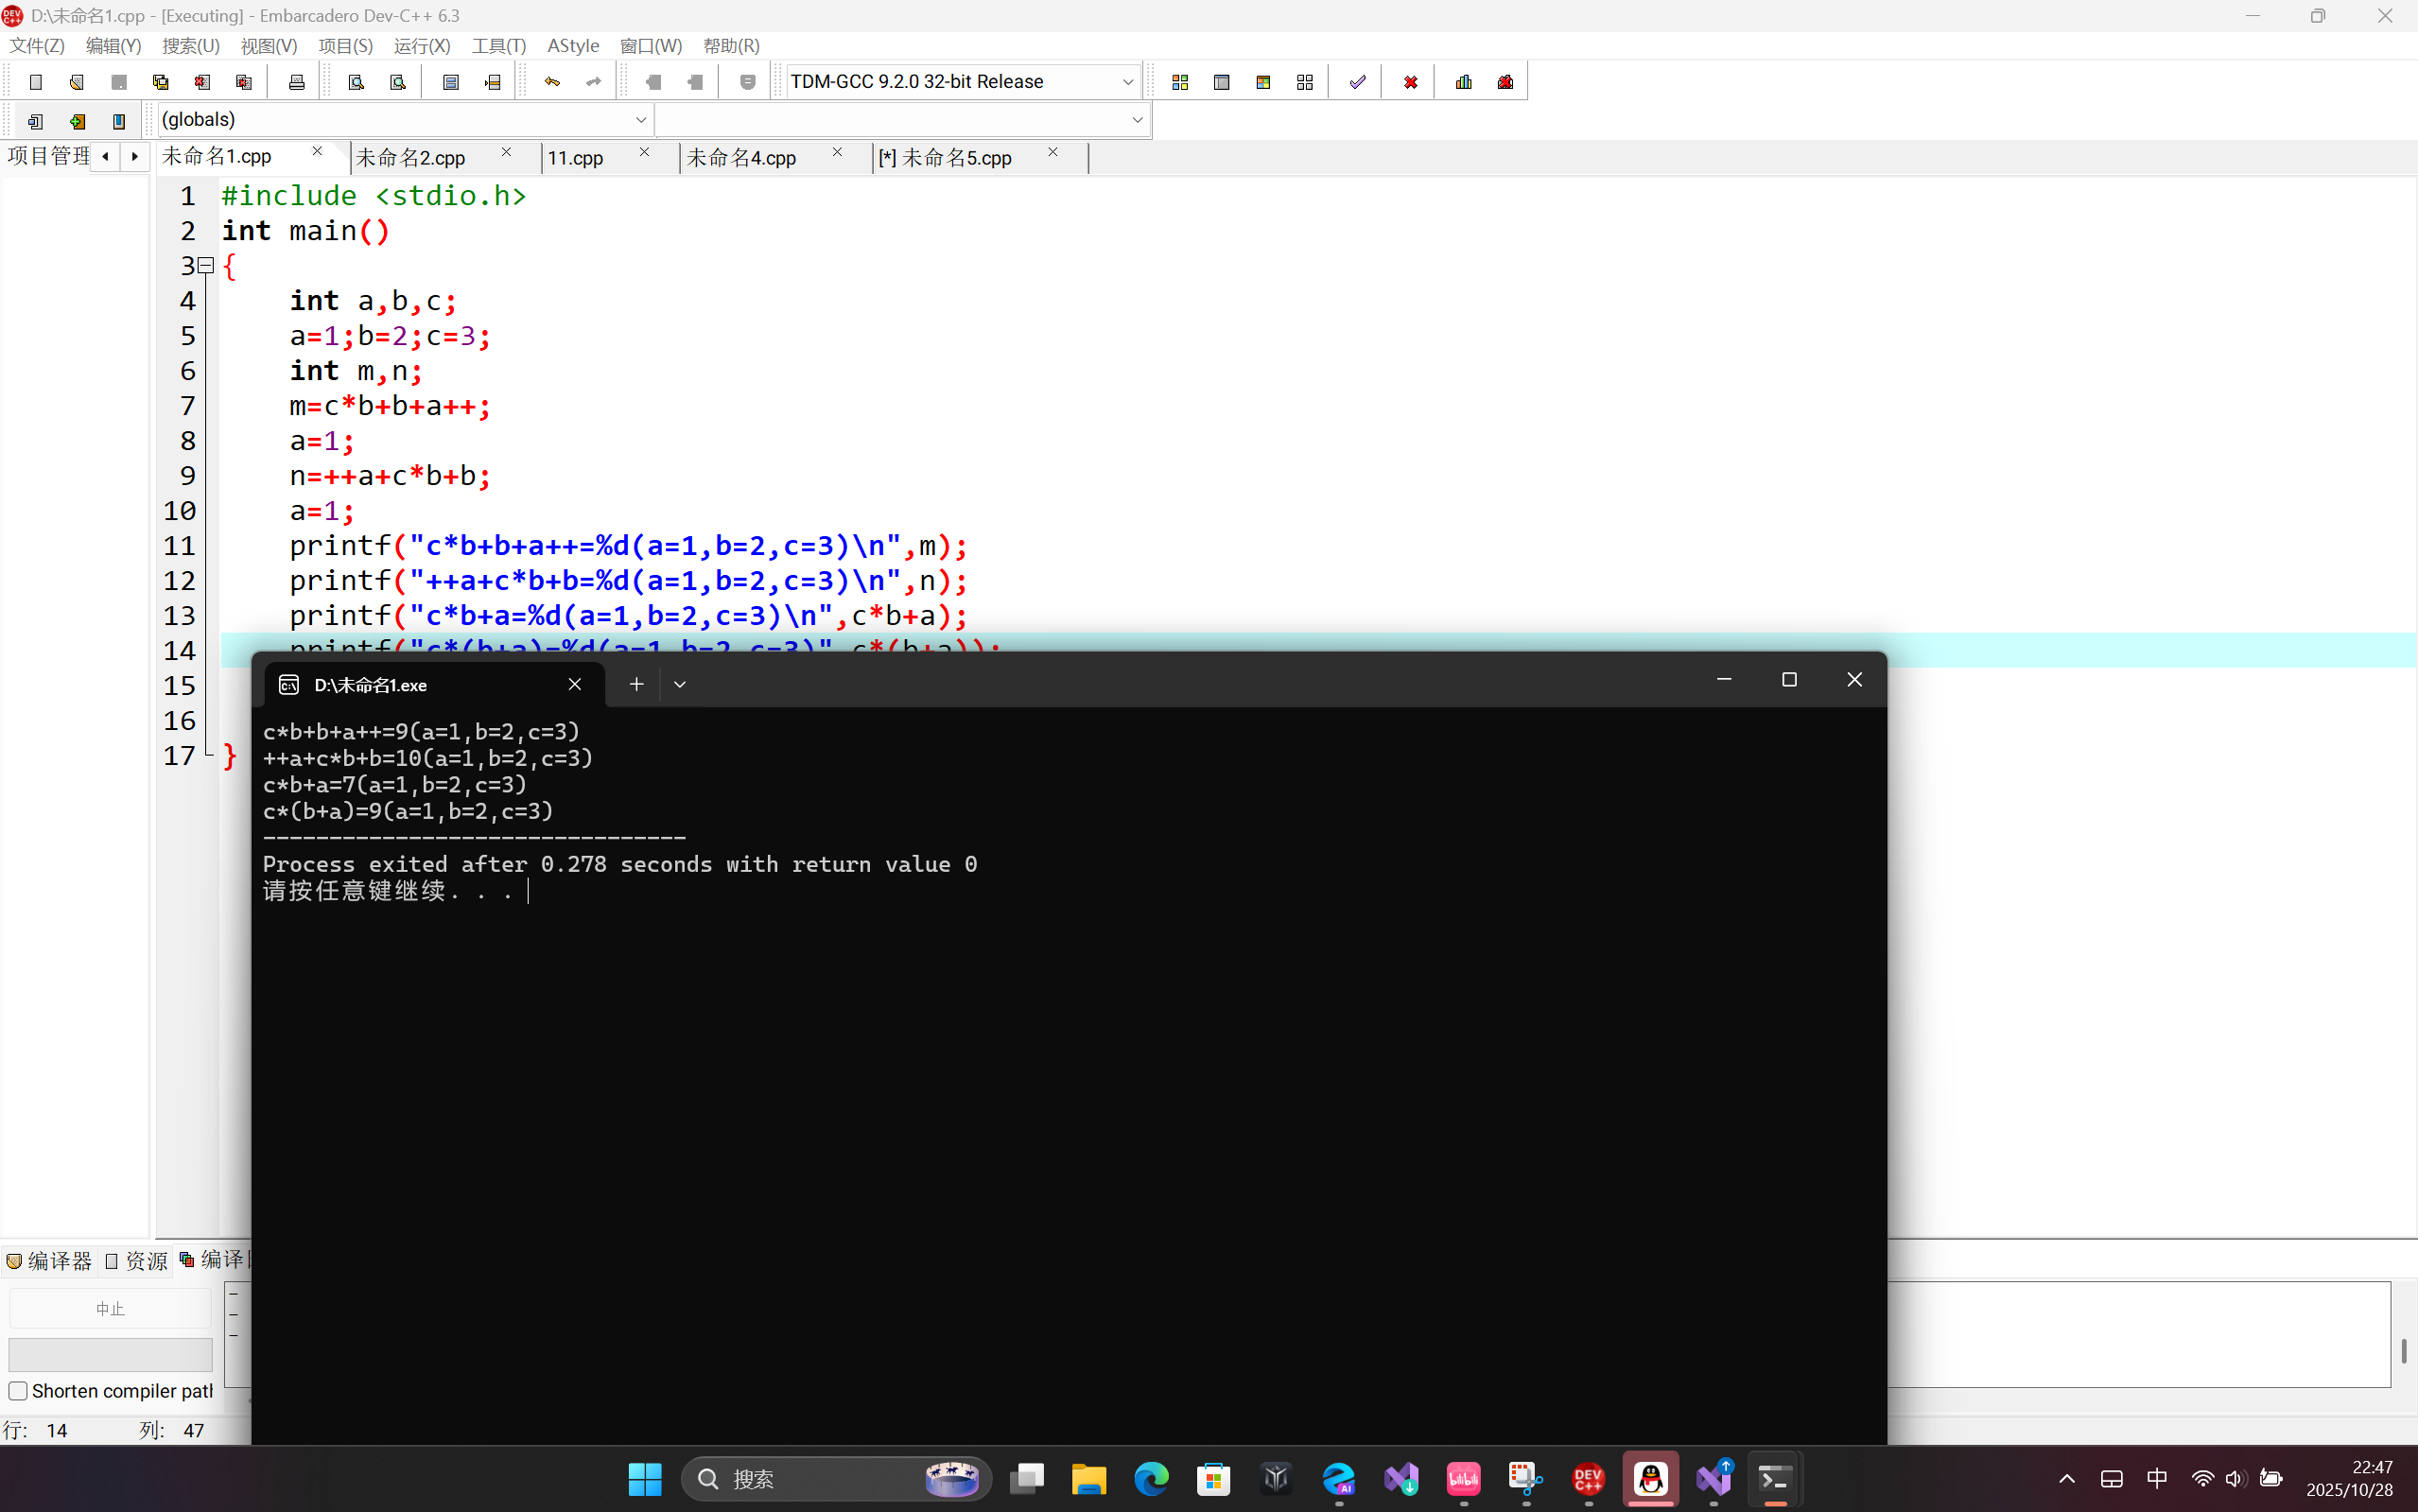This screenshot has width=2418, height=1512.
Task: Collapse the main function fold marker
Action: pos(206,266)
